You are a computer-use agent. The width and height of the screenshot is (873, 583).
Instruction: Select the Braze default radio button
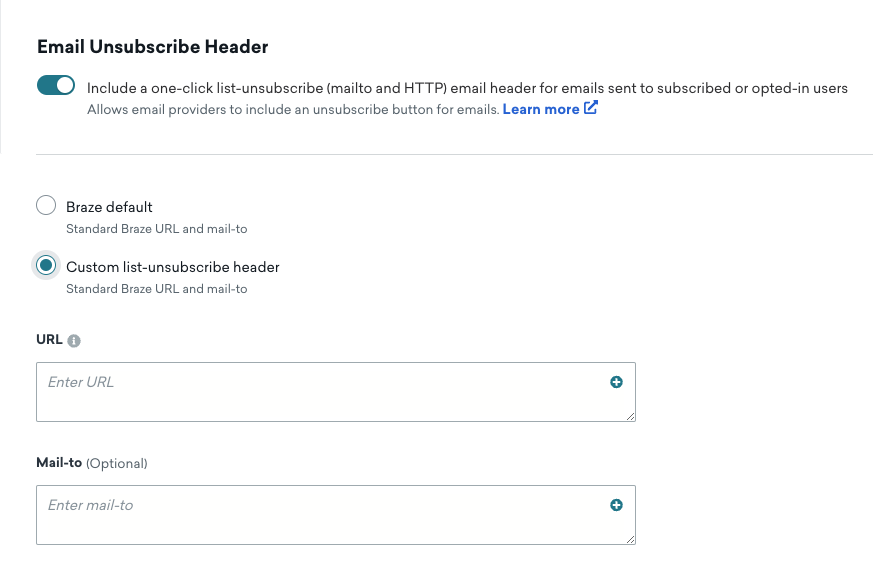point(46,205)
